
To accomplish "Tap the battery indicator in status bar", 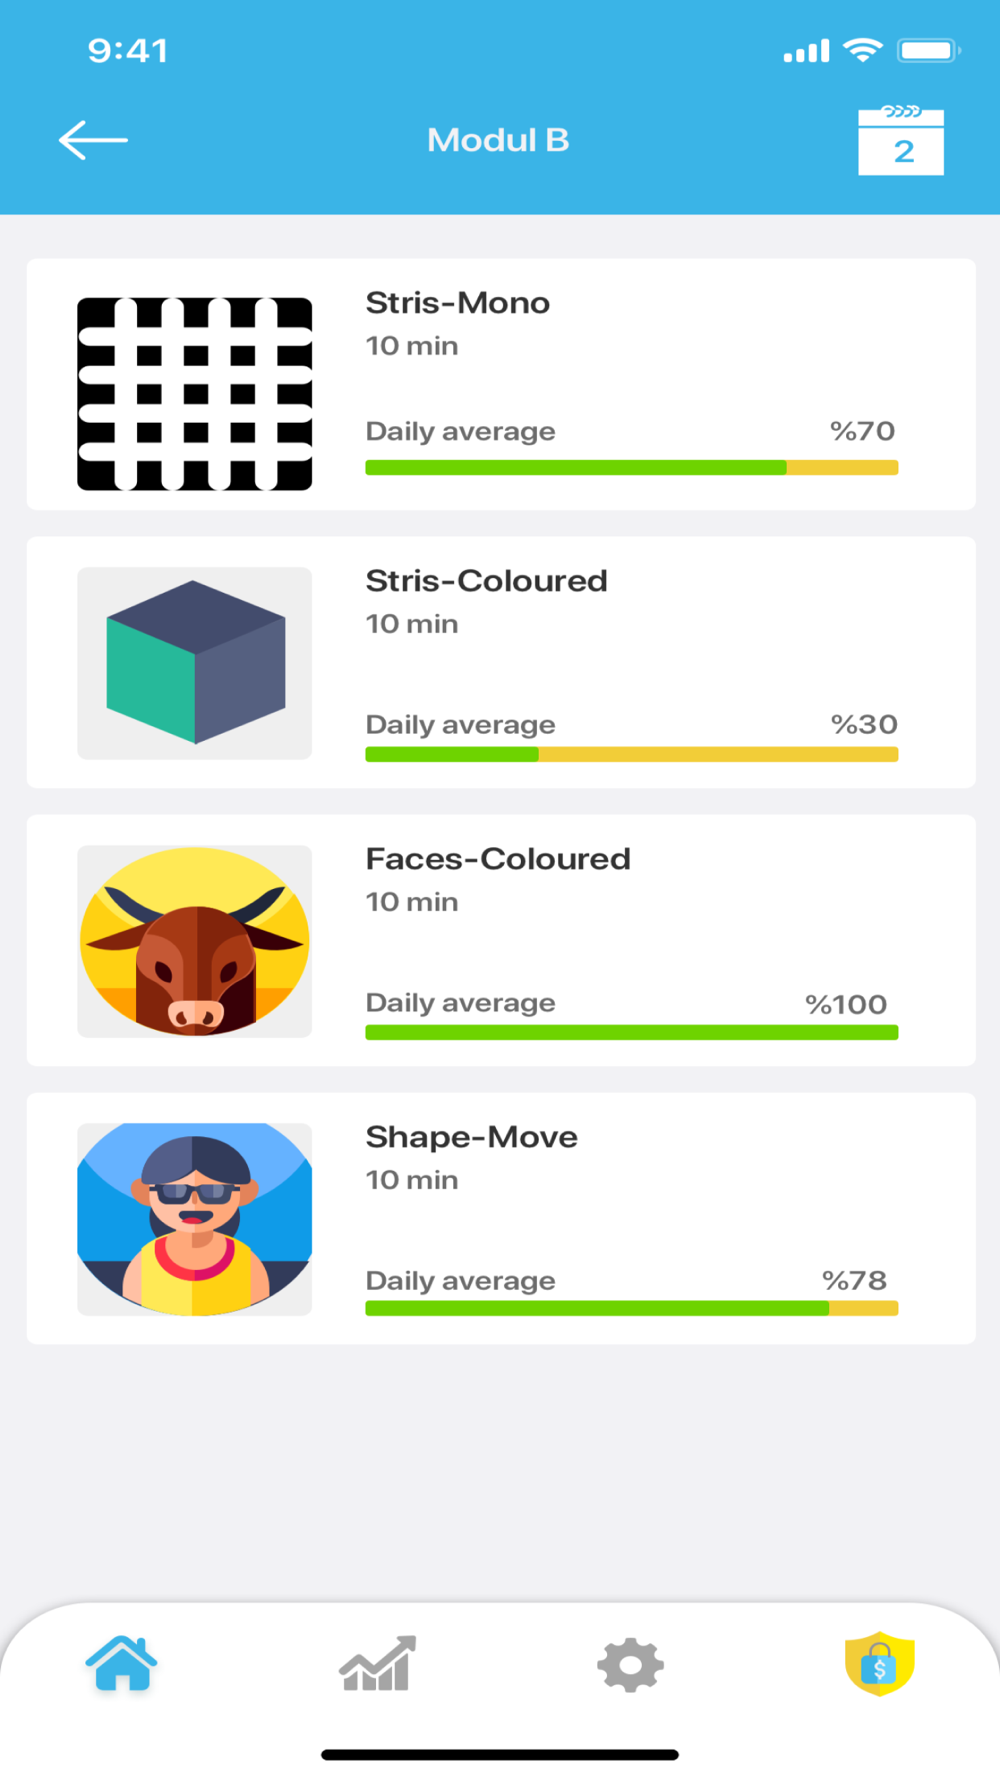I will coord(928,50).
